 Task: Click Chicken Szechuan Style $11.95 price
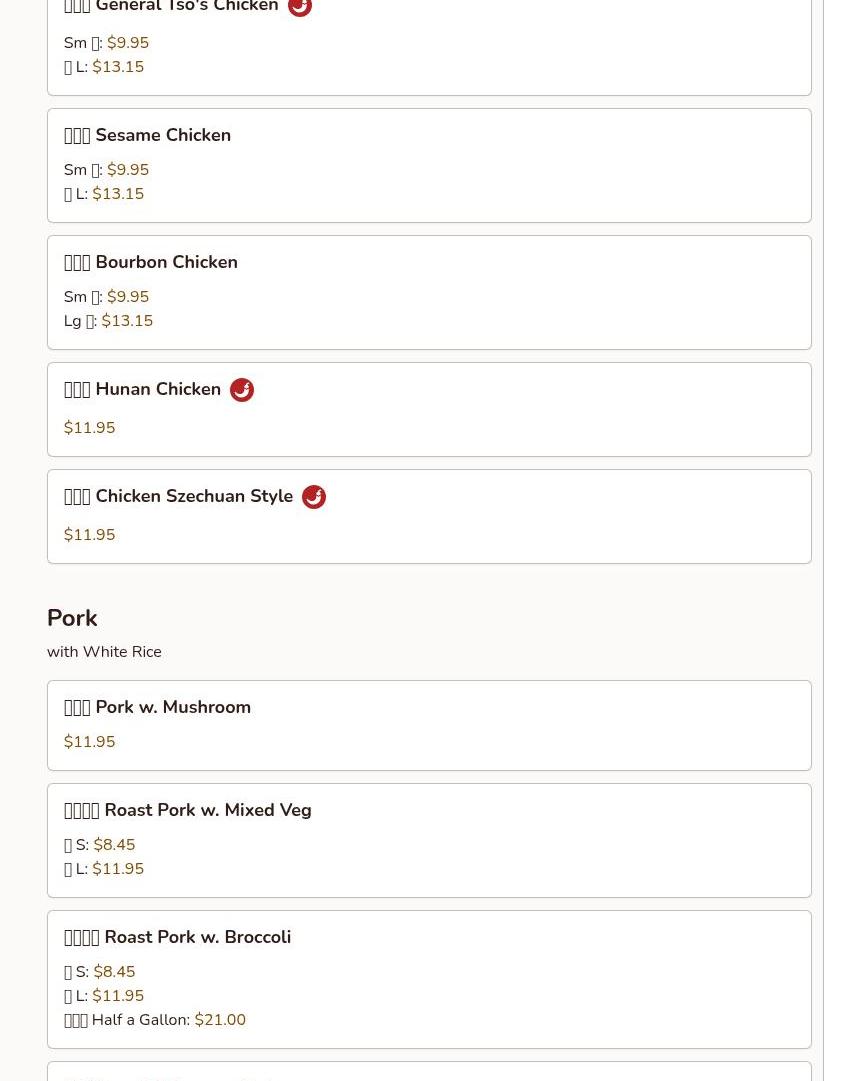coord(89,535)
